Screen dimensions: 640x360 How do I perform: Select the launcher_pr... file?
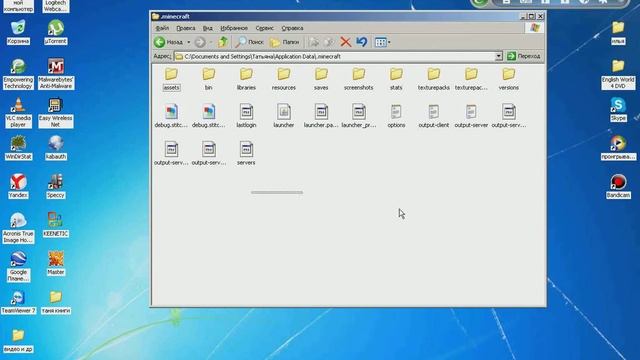(x=359, y=116)
